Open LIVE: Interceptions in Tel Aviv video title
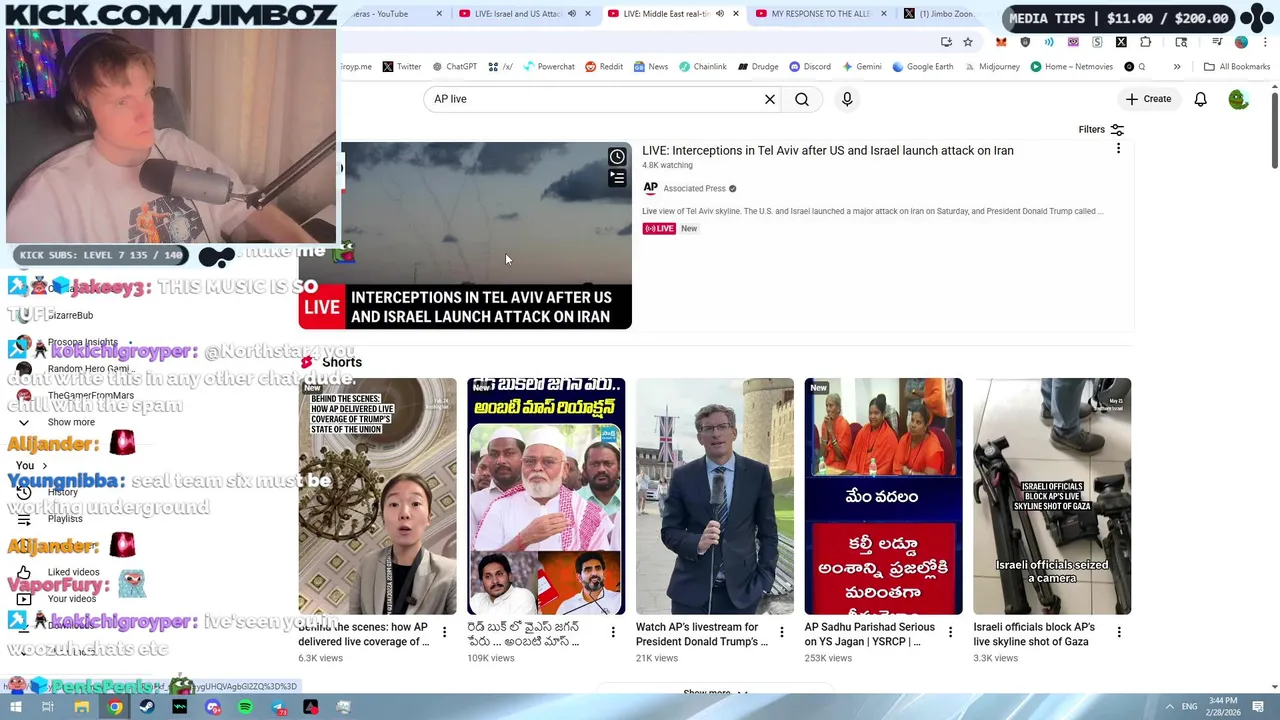 (x=827, y=150)
